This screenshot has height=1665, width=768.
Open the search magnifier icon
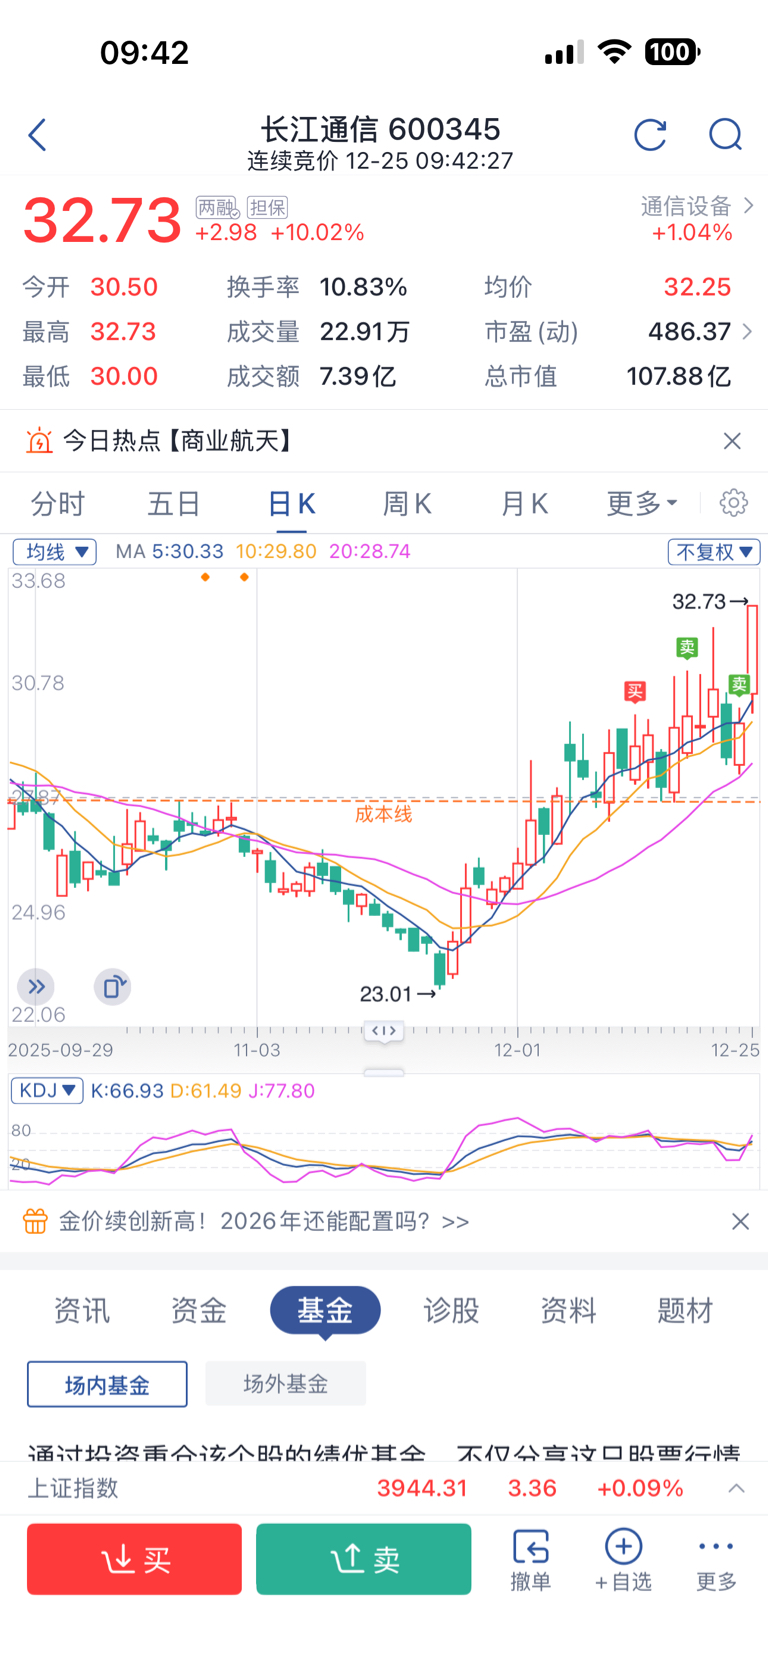click(x=725, y=134)
